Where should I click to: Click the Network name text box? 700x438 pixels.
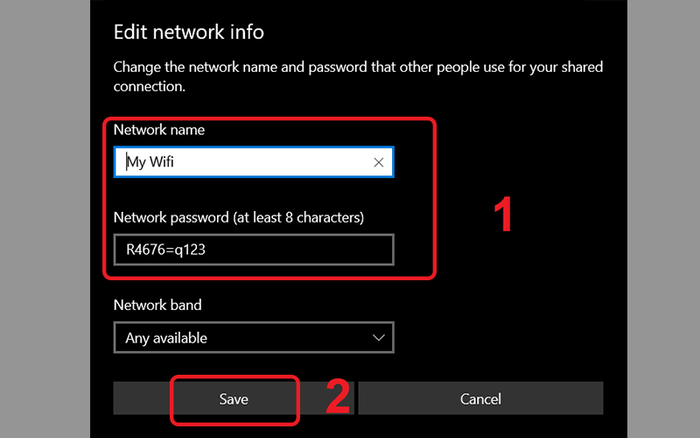pos(250,162)
